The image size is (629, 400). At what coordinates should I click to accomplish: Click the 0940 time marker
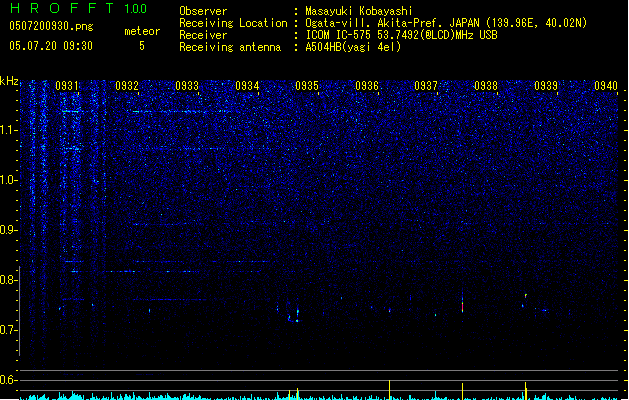(606, 86)
